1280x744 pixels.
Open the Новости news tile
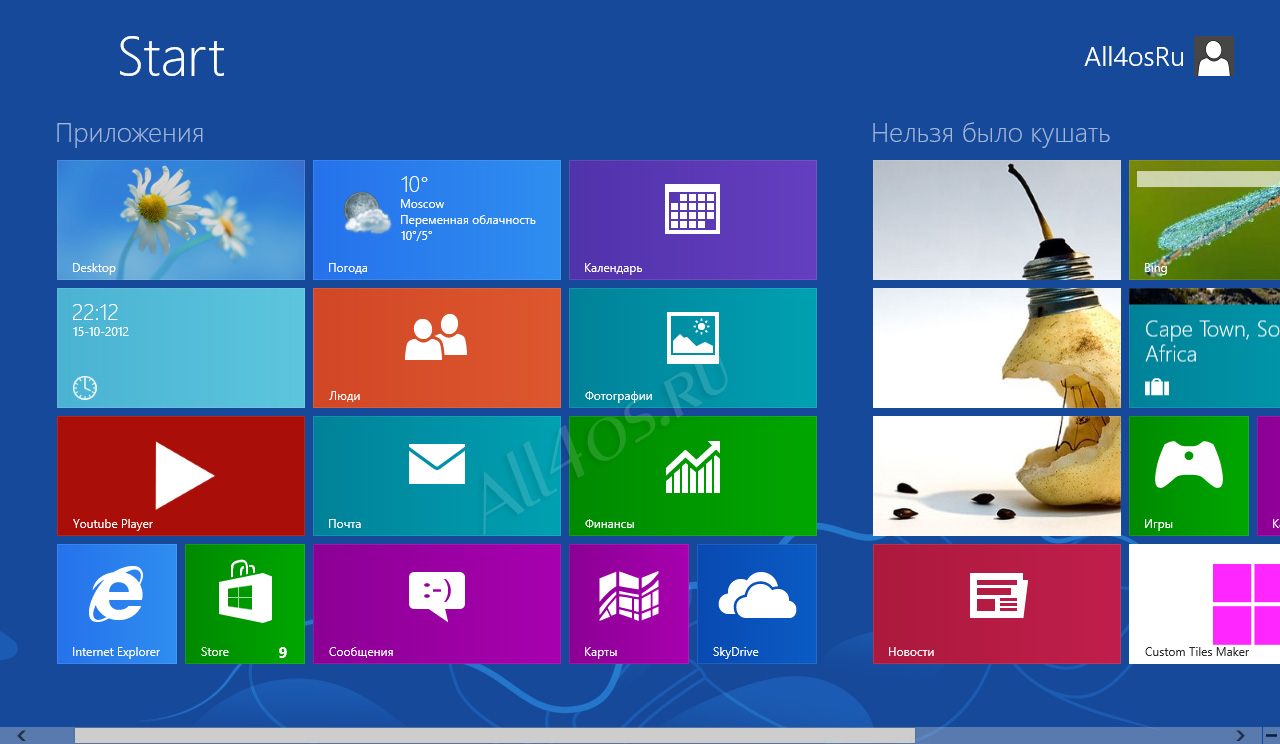coord(997,604)
